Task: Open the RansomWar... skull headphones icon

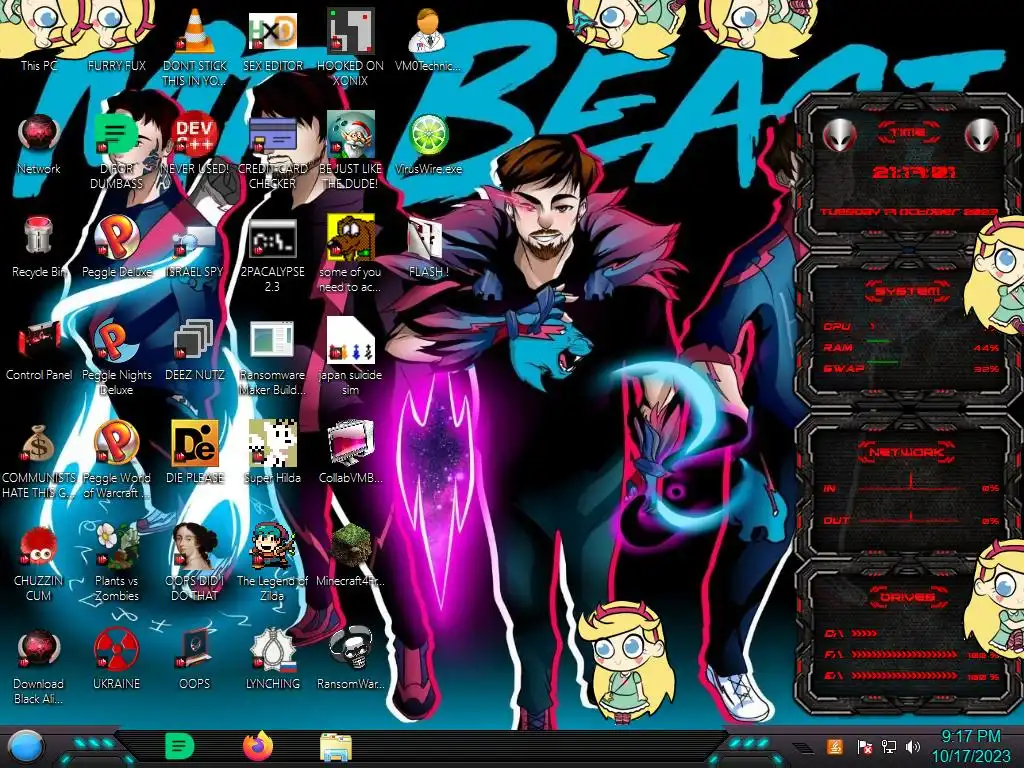Action: click(x=350, y=658)
